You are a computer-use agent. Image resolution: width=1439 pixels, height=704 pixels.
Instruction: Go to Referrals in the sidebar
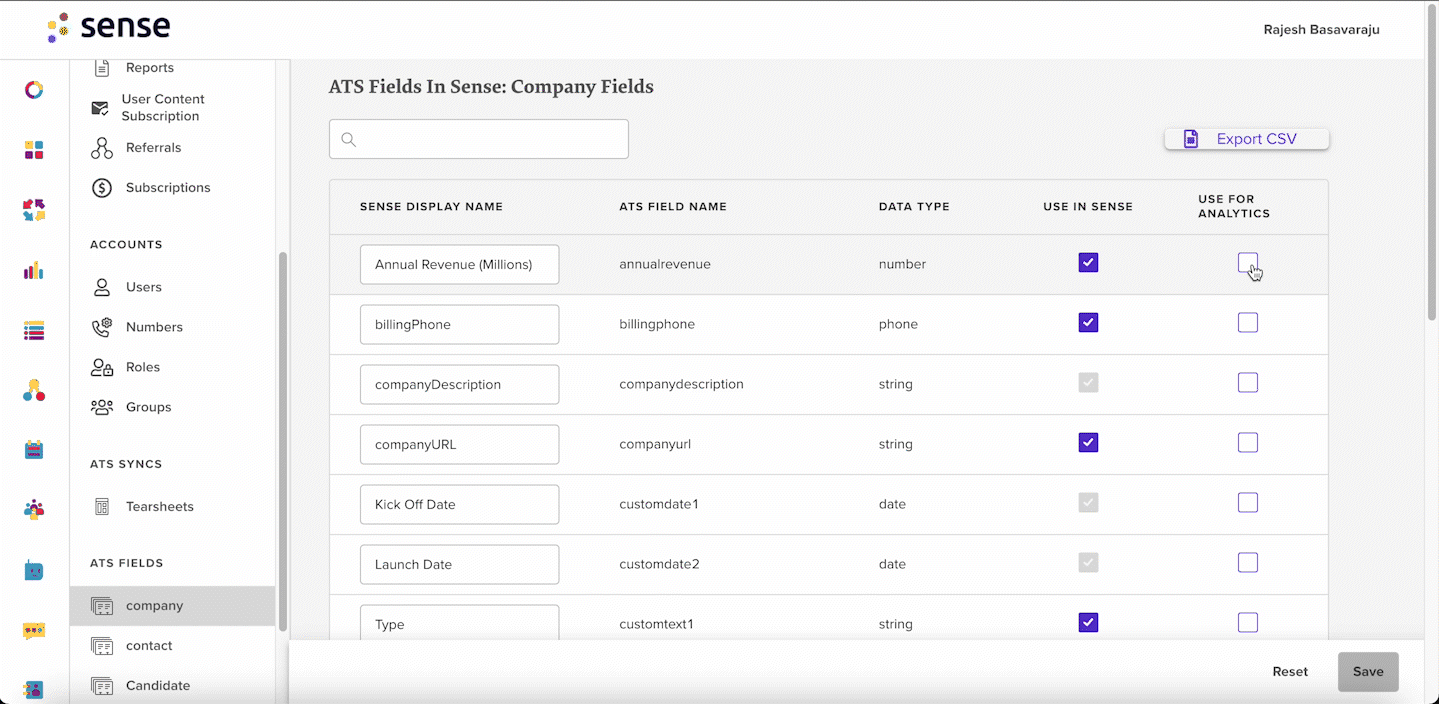tap(153, 148)
